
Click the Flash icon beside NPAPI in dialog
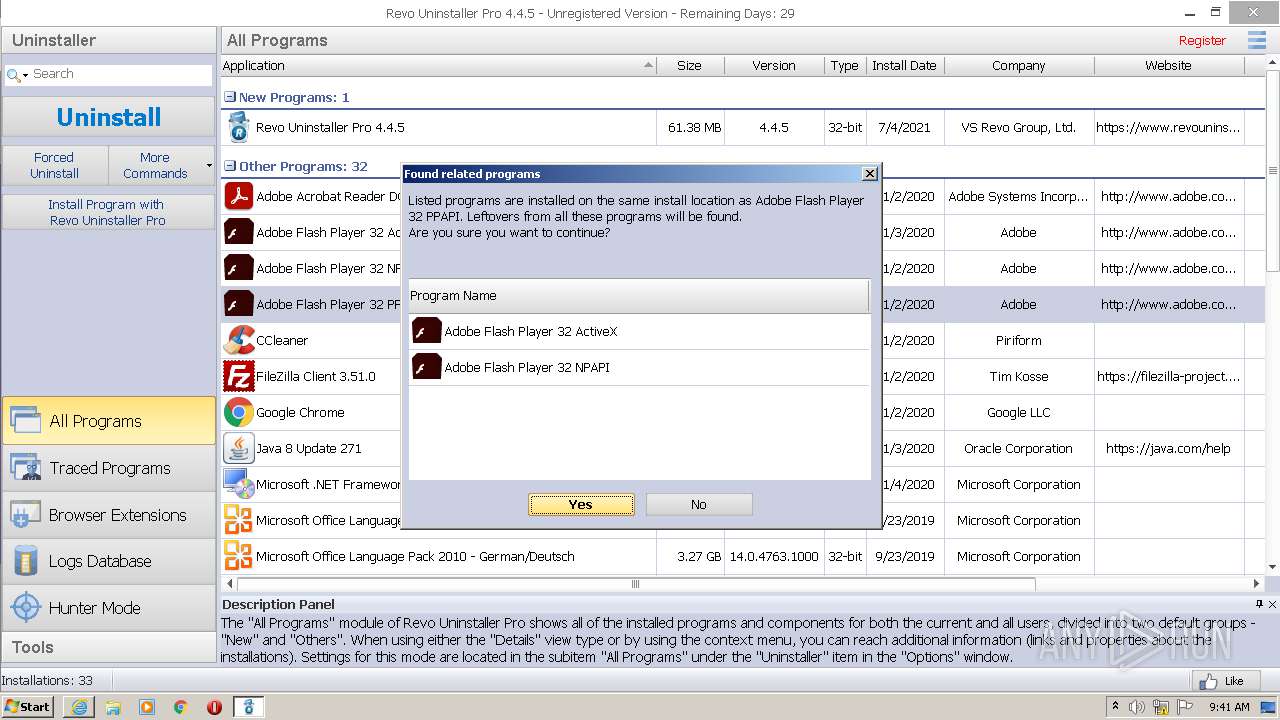[427, 367]
